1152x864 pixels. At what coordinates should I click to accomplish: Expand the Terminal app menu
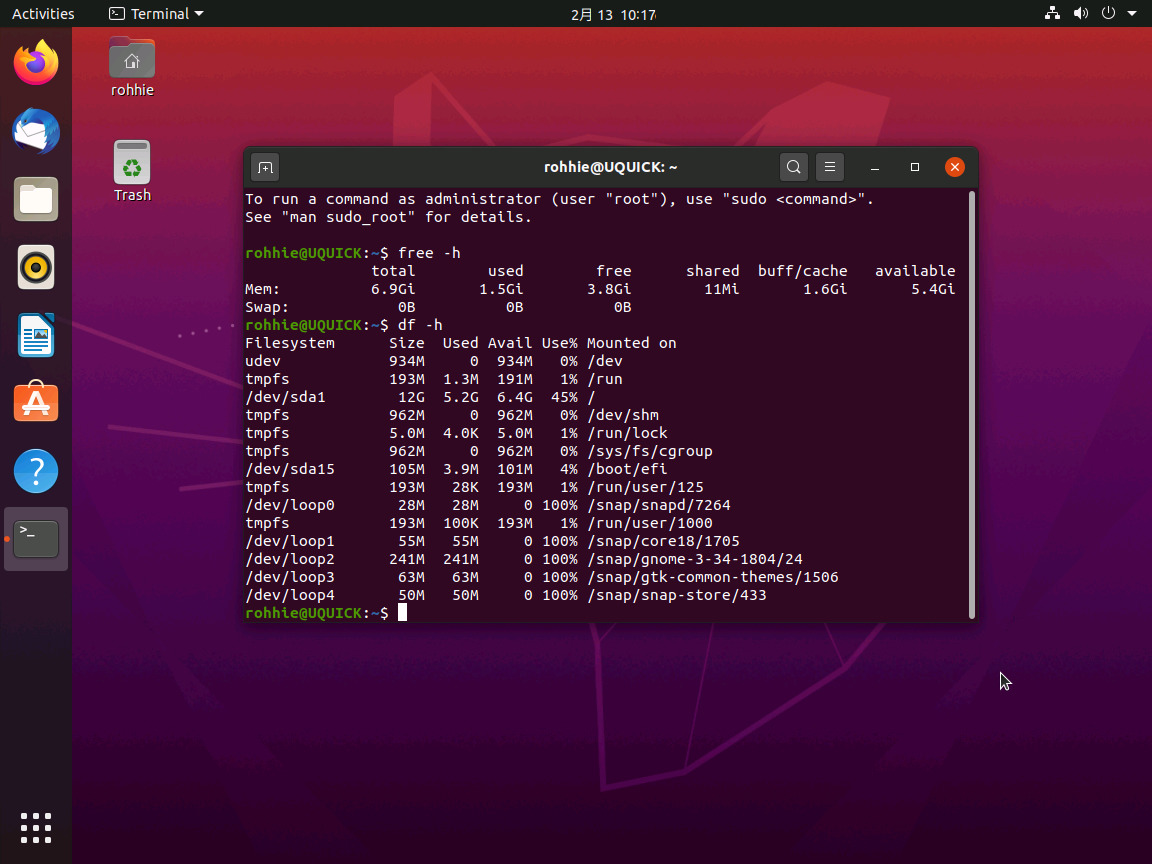tap(156, 13)
